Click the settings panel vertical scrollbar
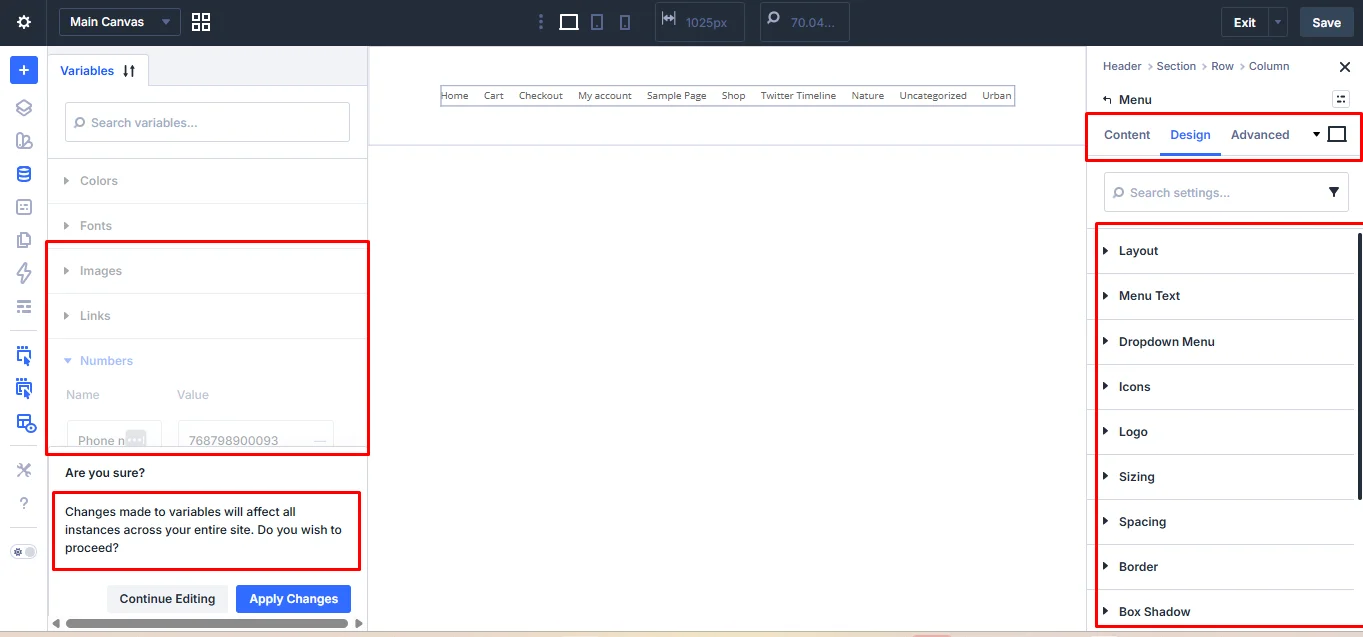 pos(1359,365)
